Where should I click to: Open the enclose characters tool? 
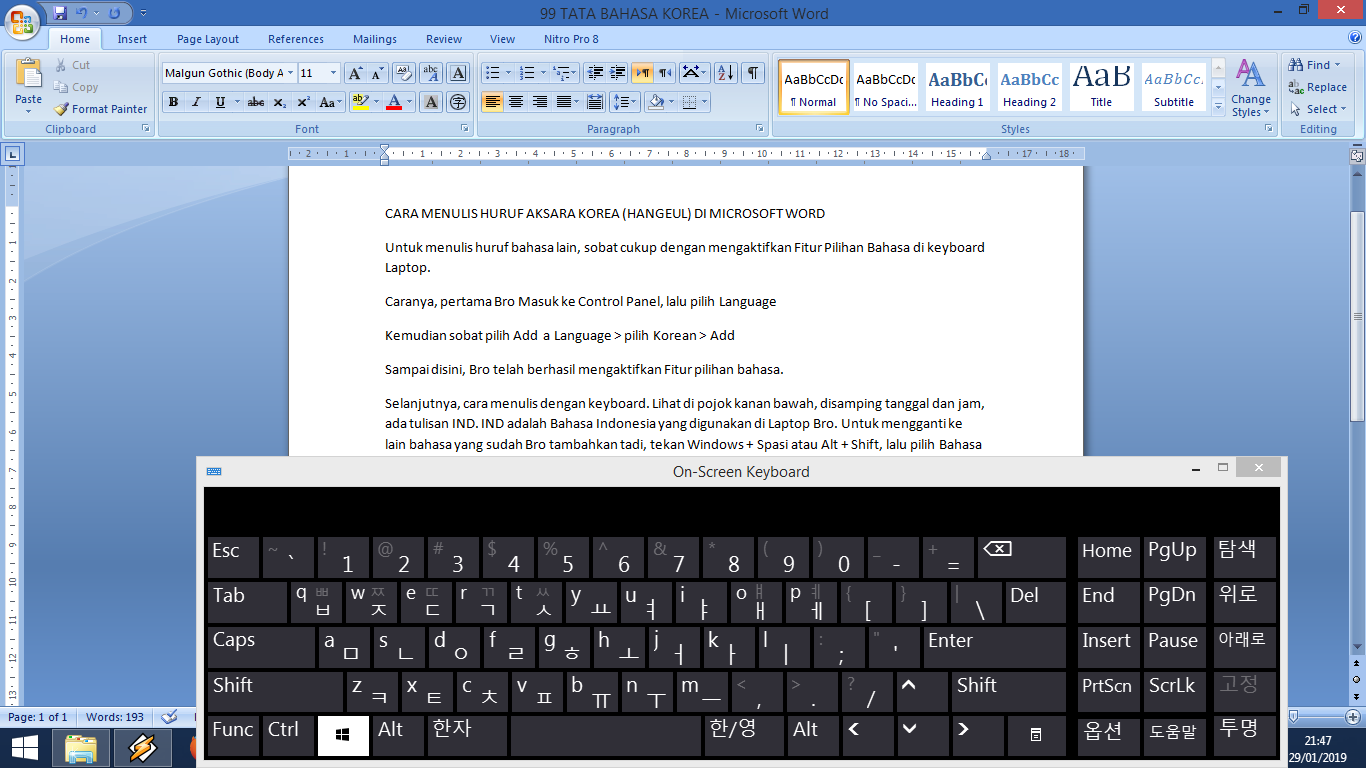tap(458, 102)
